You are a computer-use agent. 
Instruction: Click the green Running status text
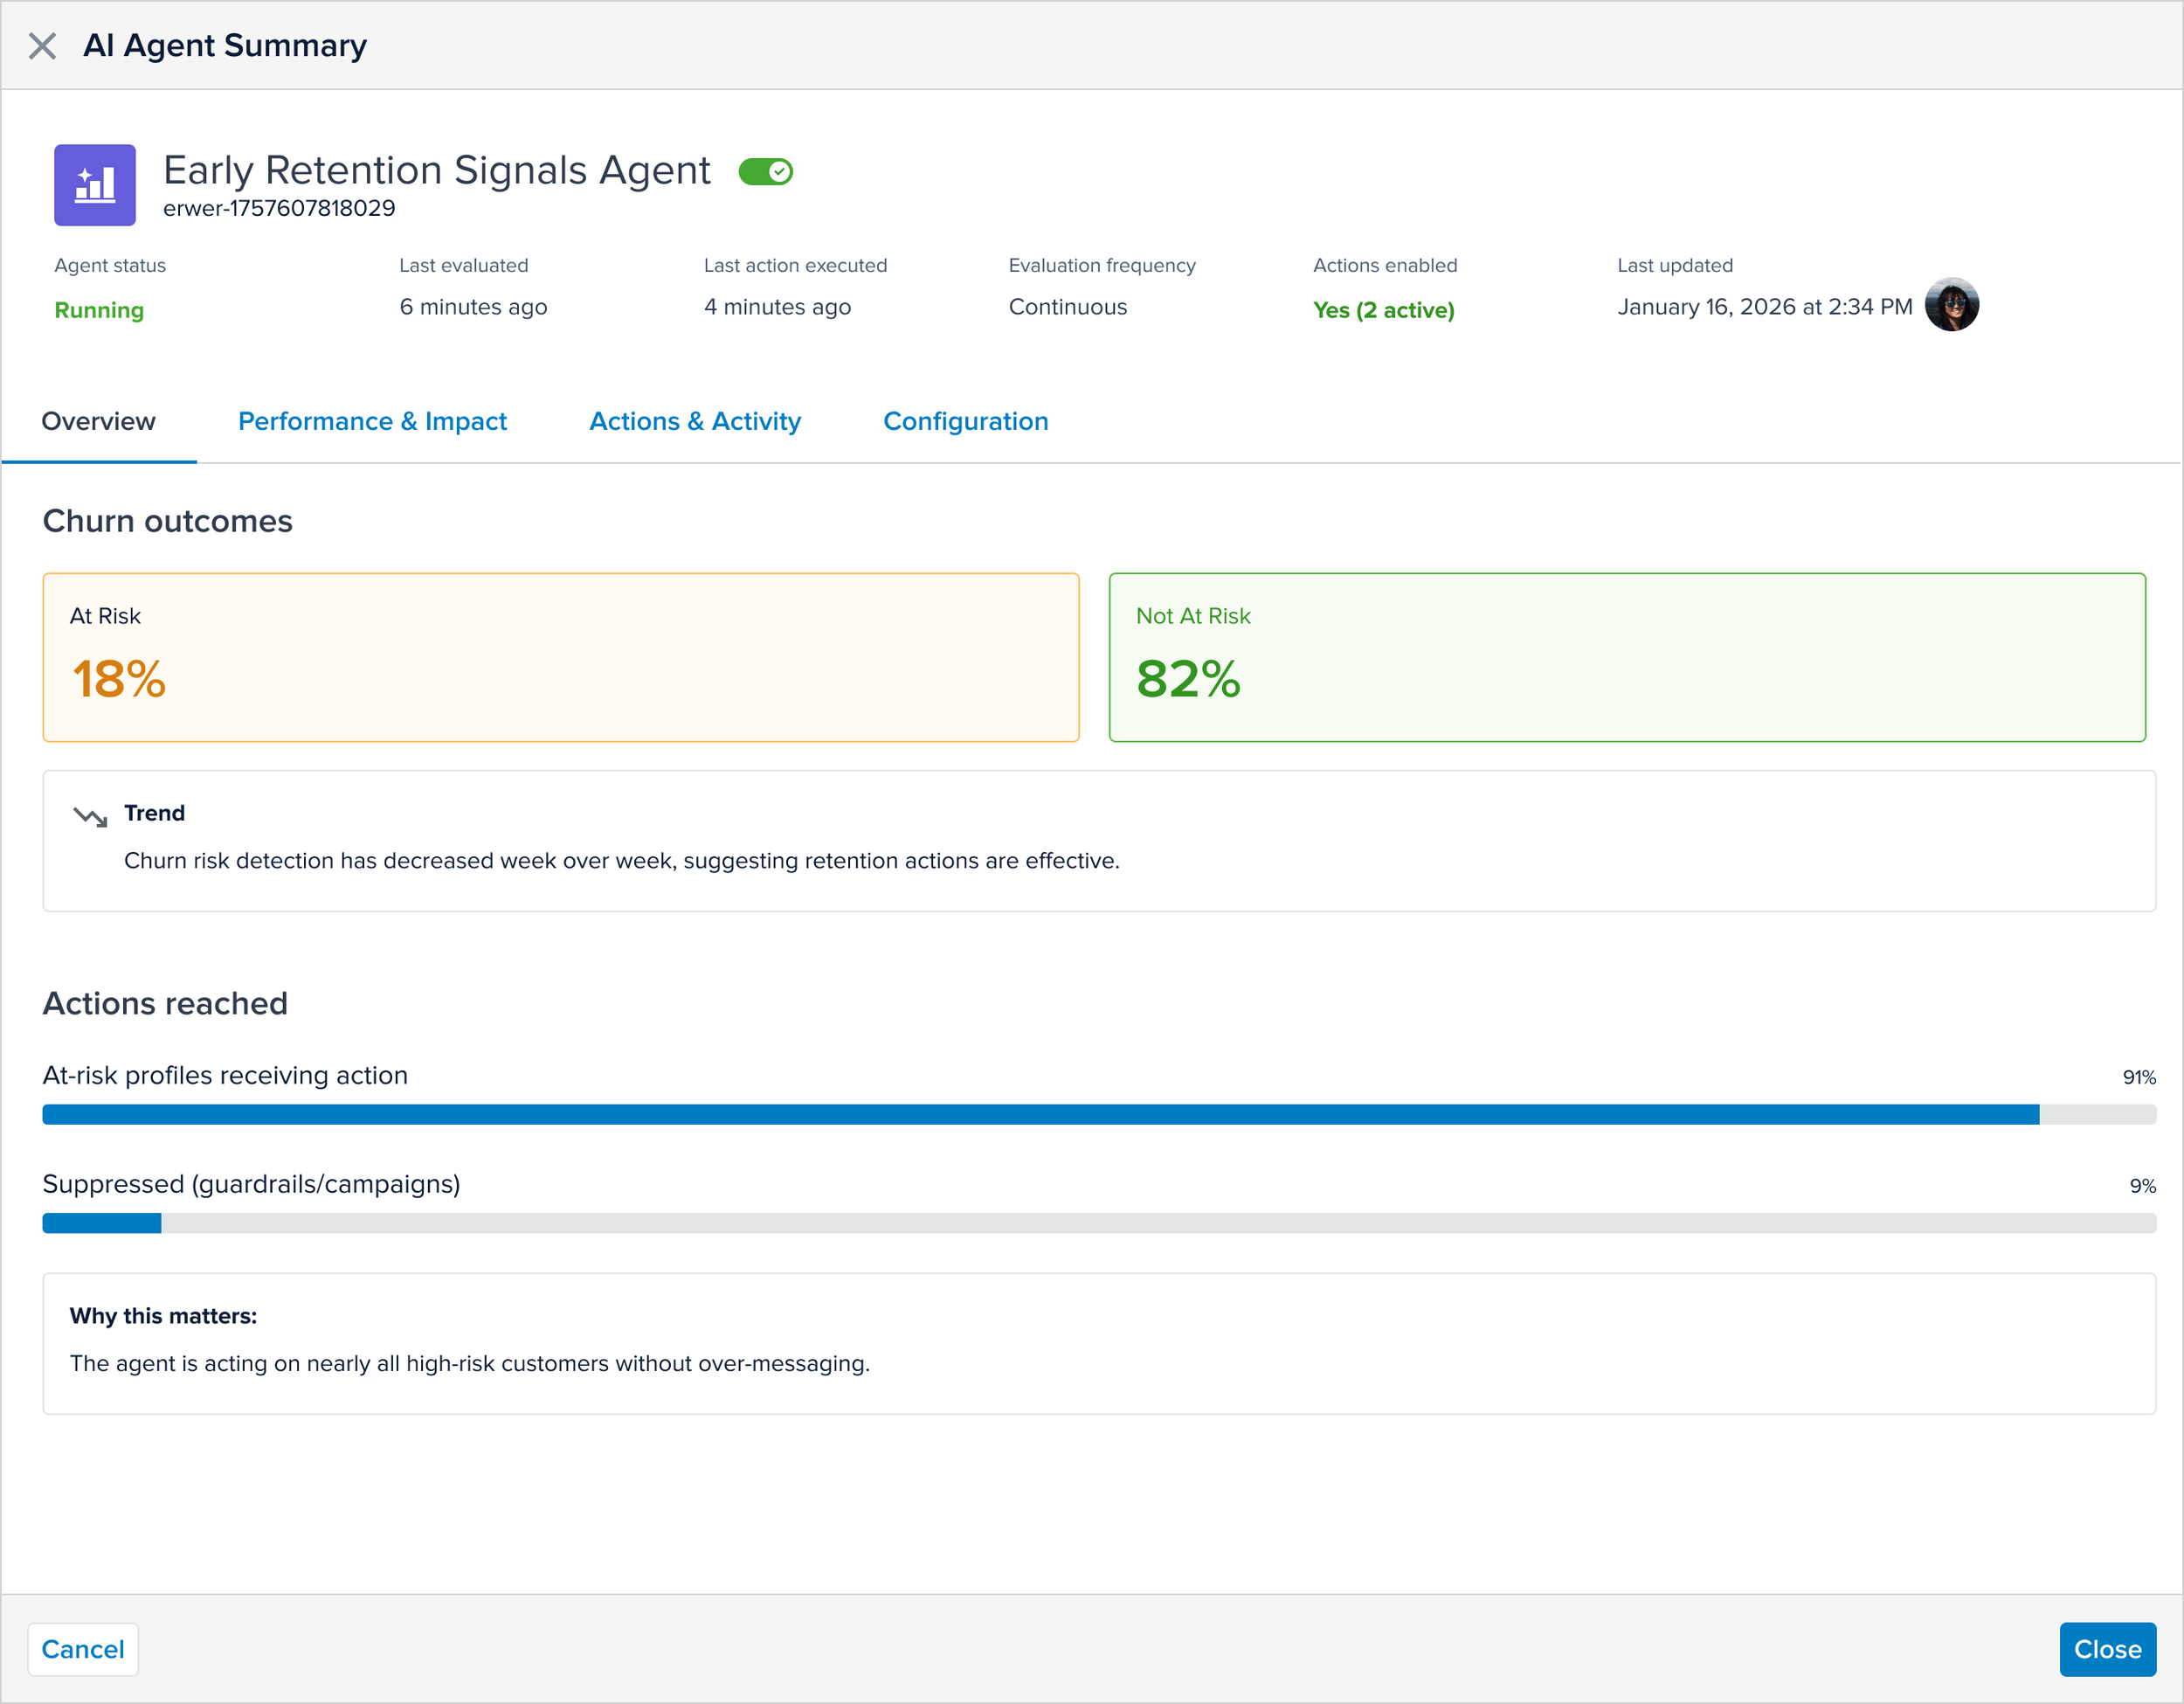pyautogui.click(x=99, y=310)
